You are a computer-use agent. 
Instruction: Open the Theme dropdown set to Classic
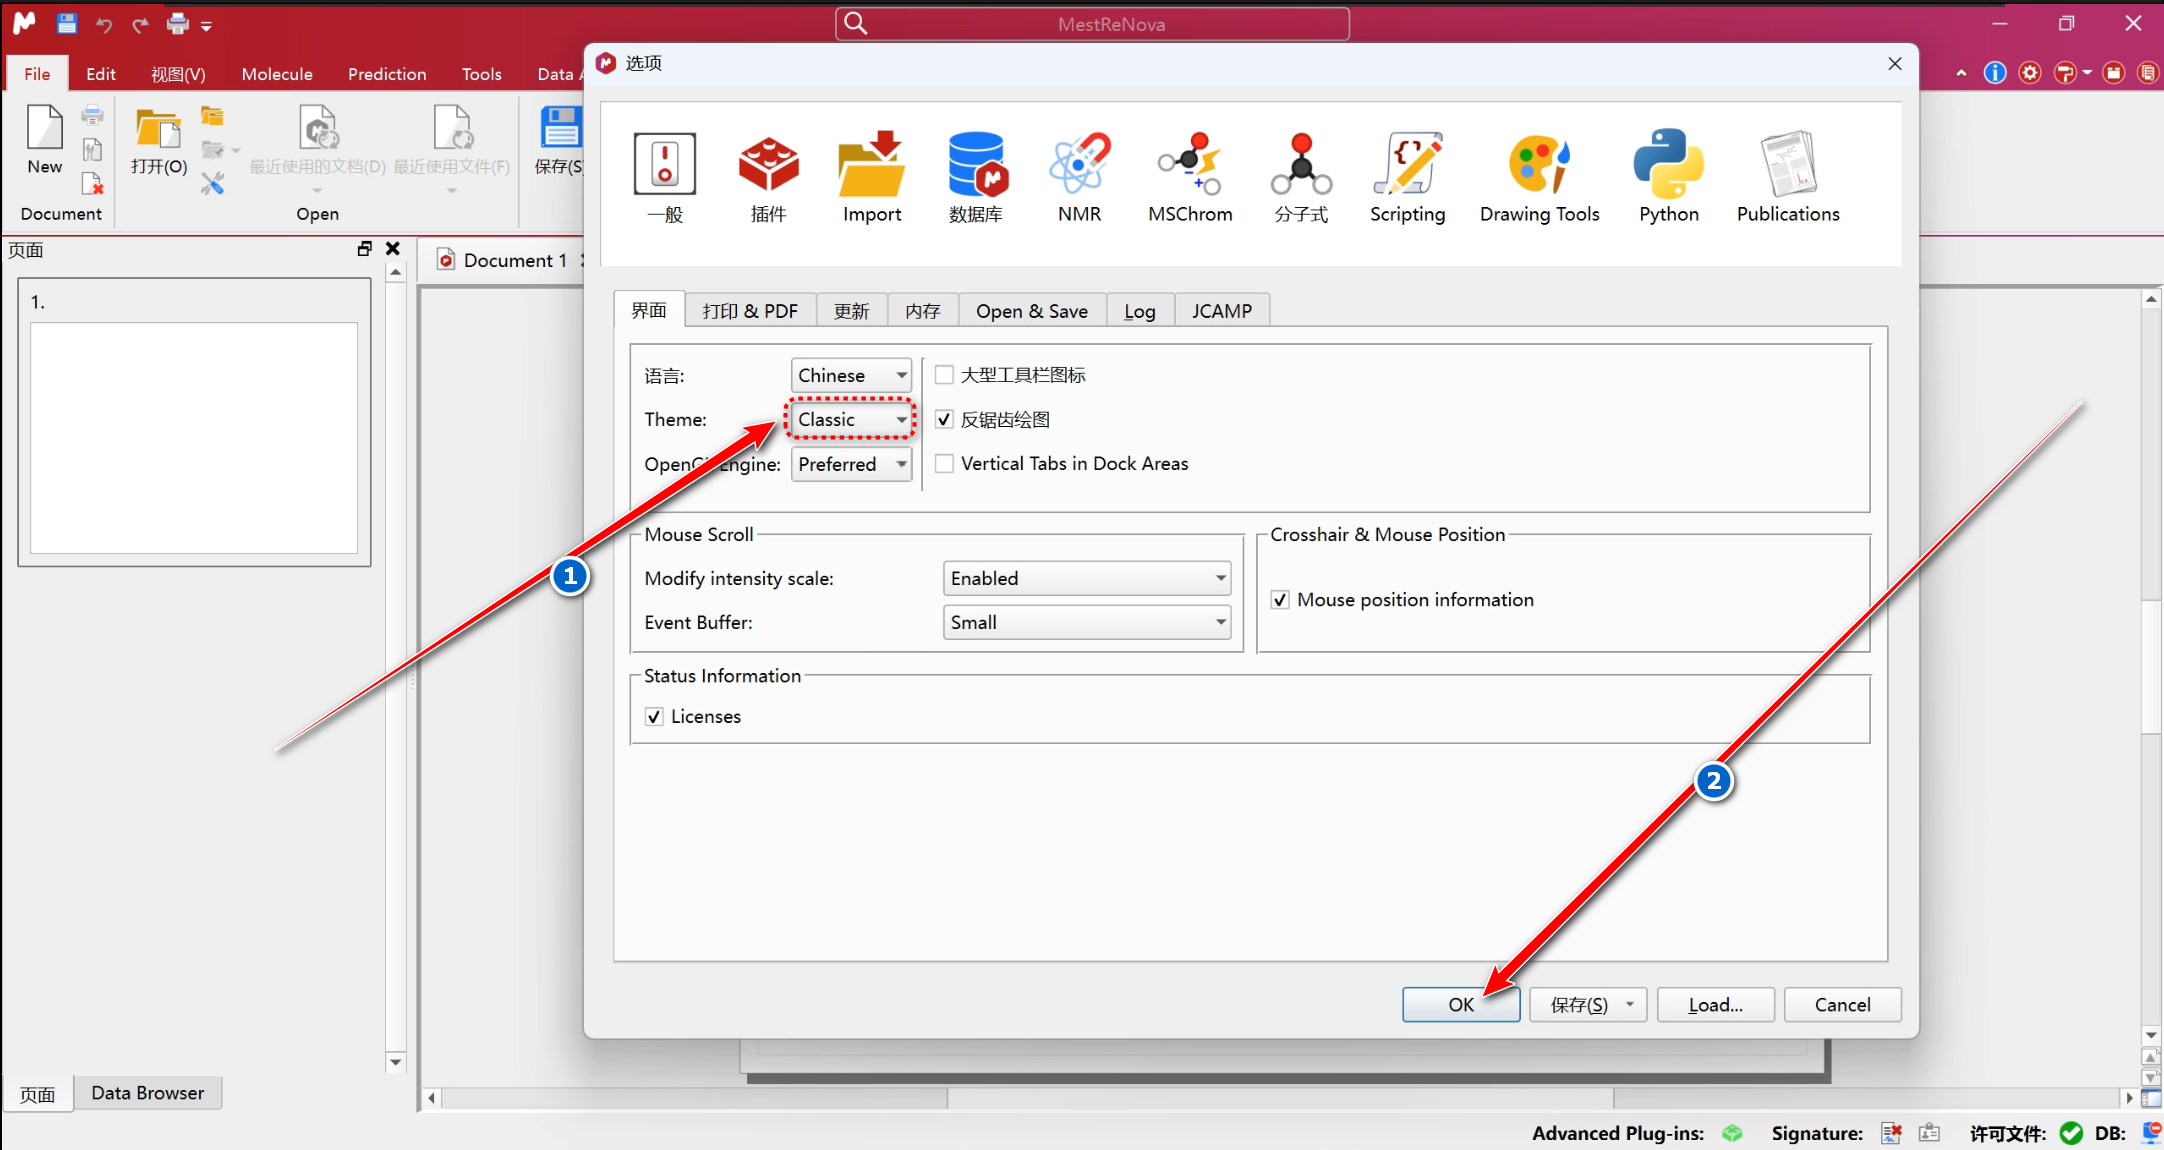click(851, 419)
